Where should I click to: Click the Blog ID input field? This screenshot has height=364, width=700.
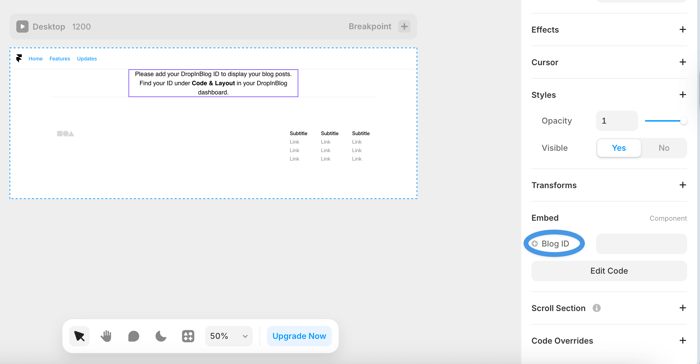pos(641,243)
